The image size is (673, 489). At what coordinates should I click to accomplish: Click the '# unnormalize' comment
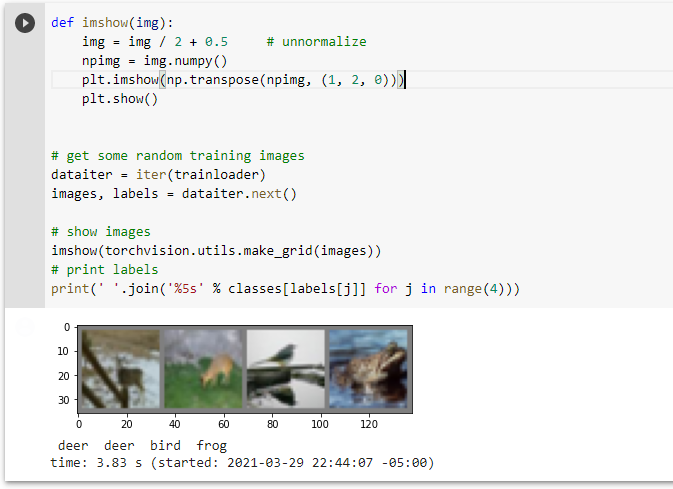pyautogui.click(x=316, y=42)
